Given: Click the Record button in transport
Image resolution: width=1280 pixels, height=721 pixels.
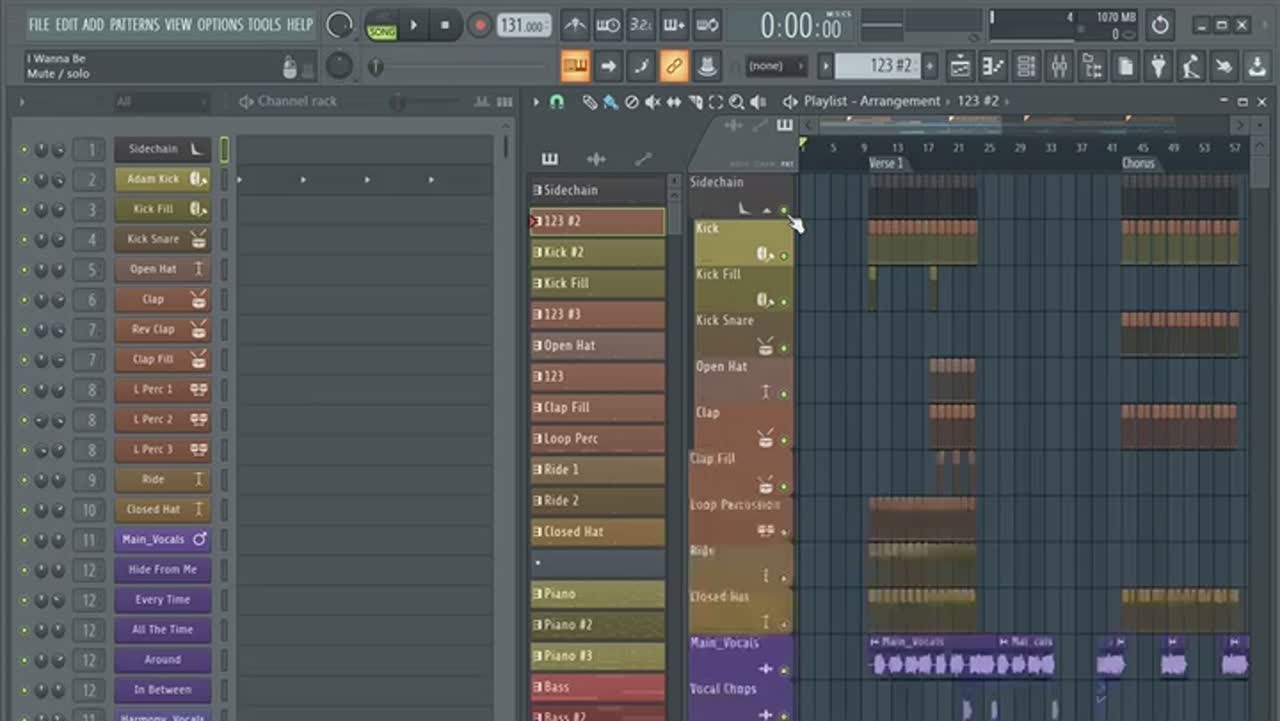Looking at the screenshot, I should click(x=480, y=25).
